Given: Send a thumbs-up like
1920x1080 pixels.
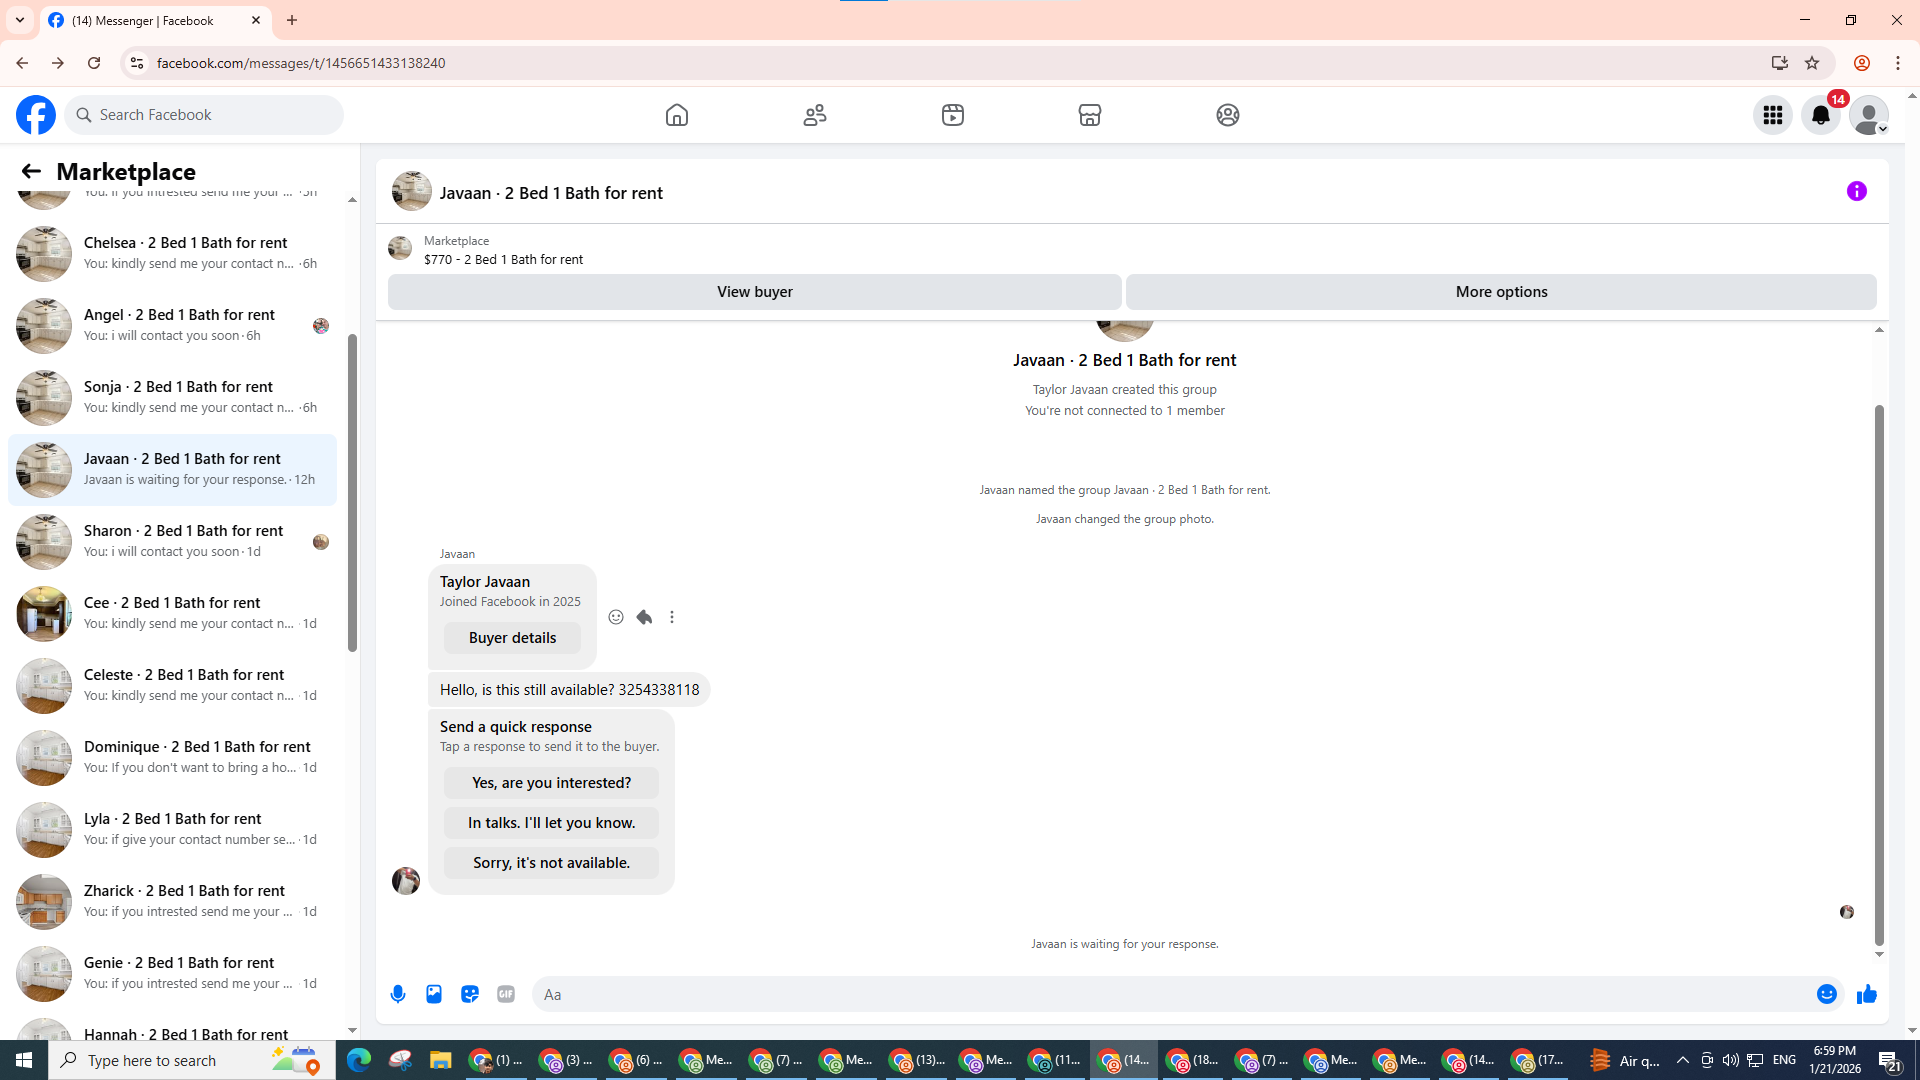Looking at the screenshot, I should coord(1866,994).
